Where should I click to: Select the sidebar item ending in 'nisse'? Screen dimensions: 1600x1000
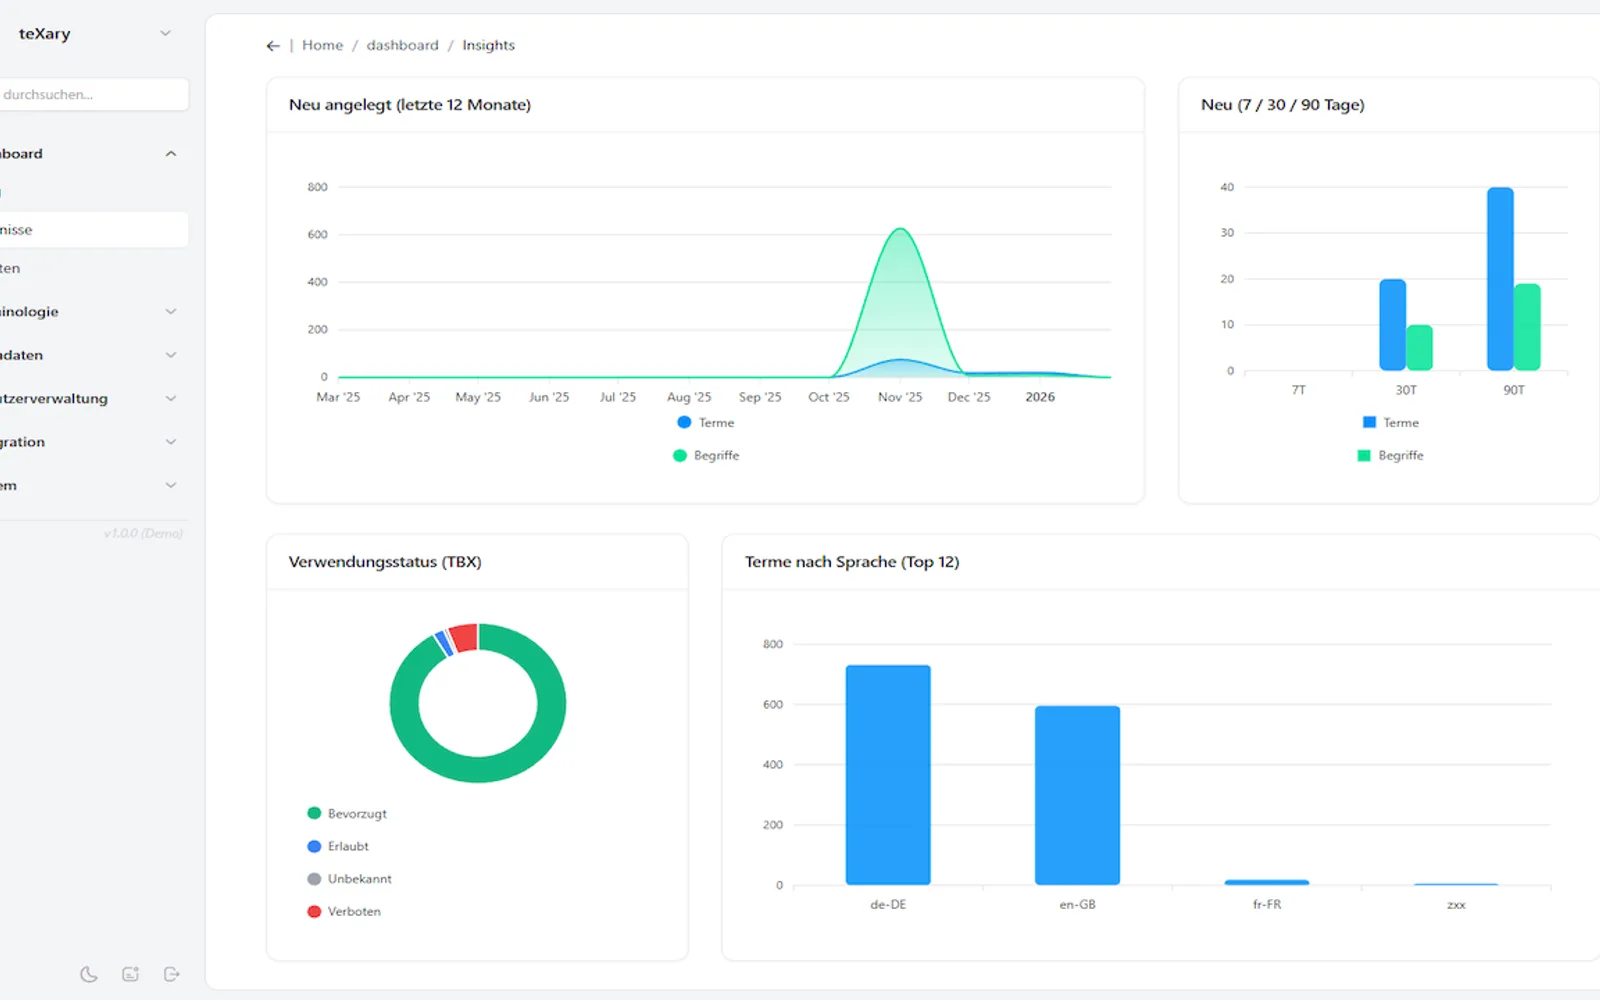94,230
